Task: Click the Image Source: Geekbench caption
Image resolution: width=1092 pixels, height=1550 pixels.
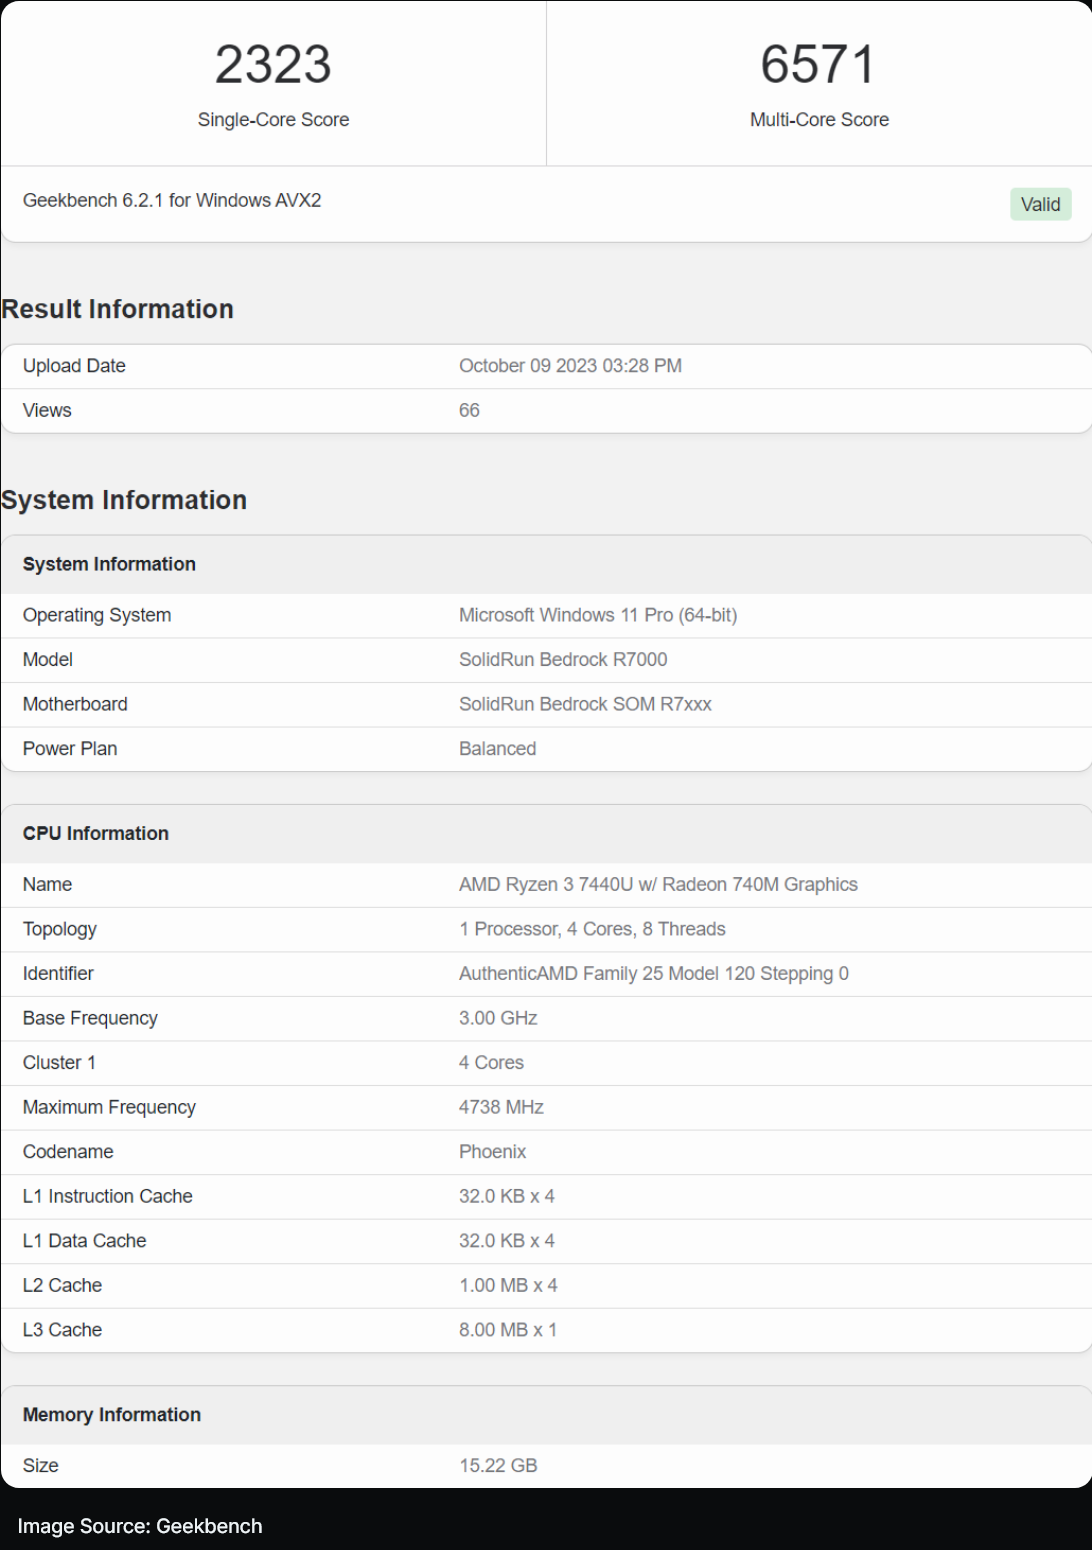Action: point(140,1526)
